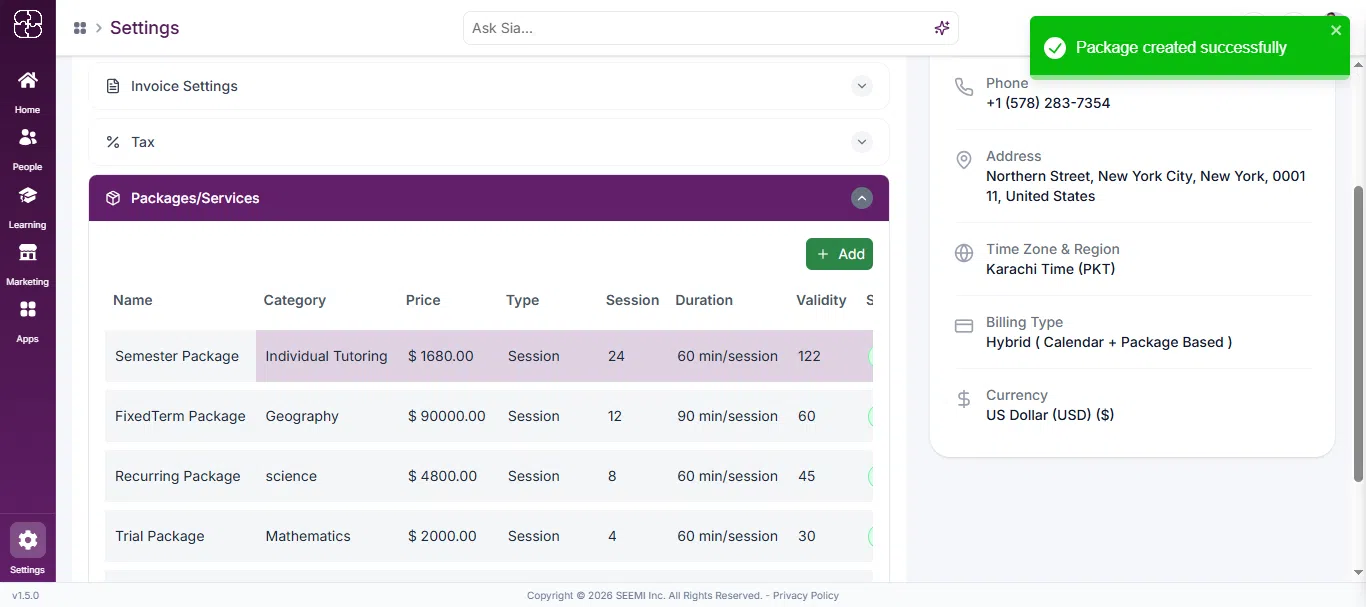Select the Recurring Package row name
Viewport: 1366px width, 607px height.
click(x=178, y=476)
